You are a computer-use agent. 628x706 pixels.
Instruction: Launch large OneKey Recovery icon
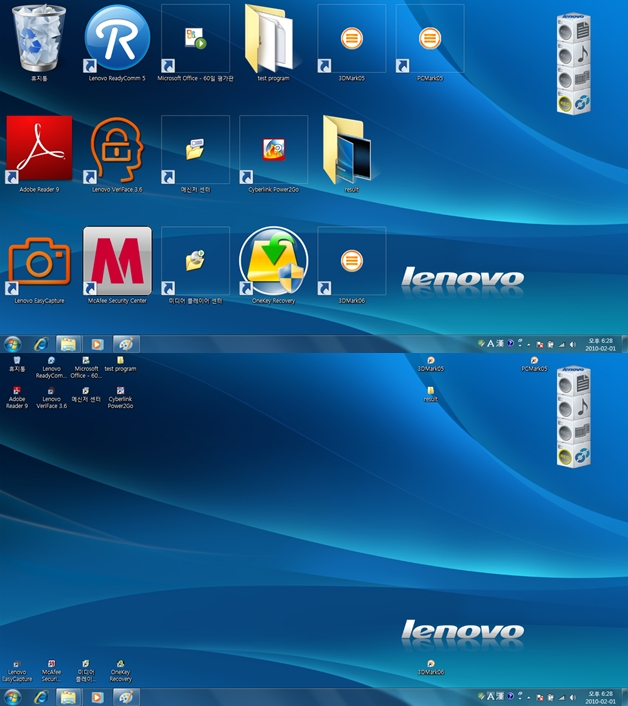click(273, 260)
